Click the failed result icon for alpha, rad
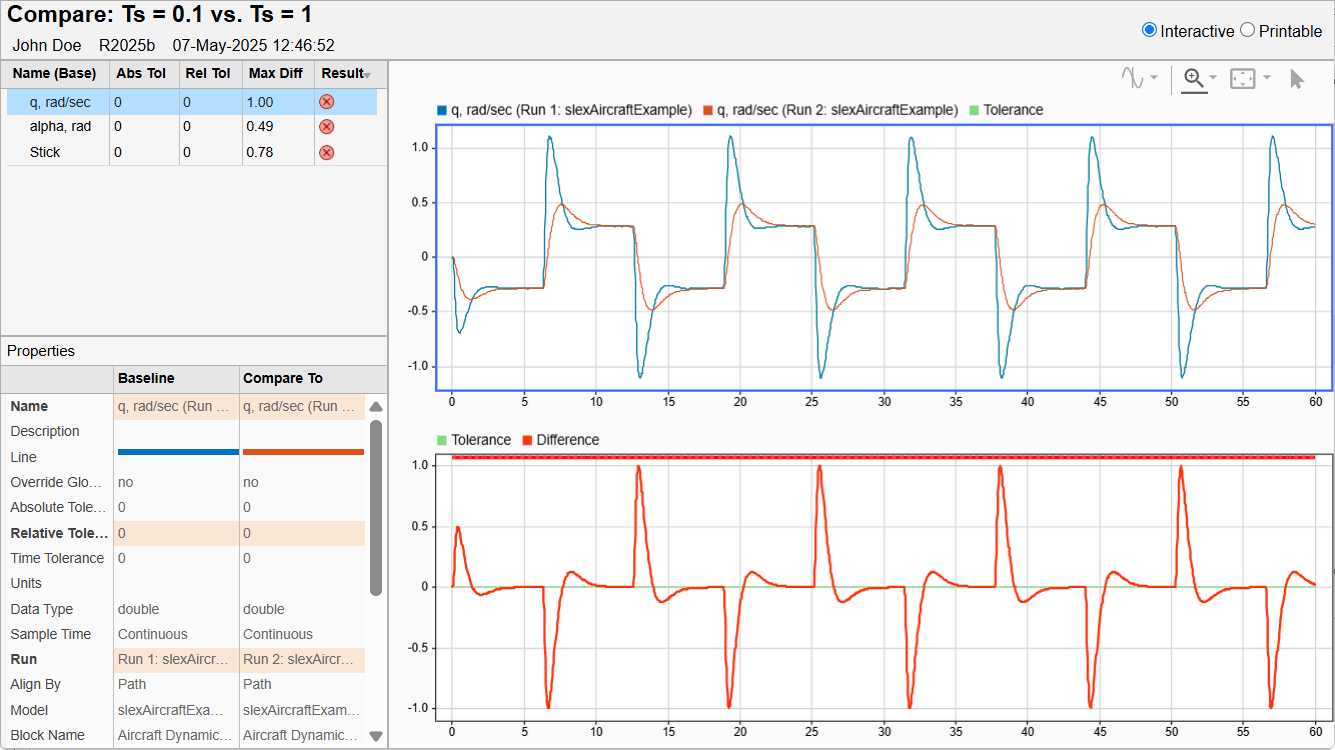 pyautogui.click(x=326, y=127)
